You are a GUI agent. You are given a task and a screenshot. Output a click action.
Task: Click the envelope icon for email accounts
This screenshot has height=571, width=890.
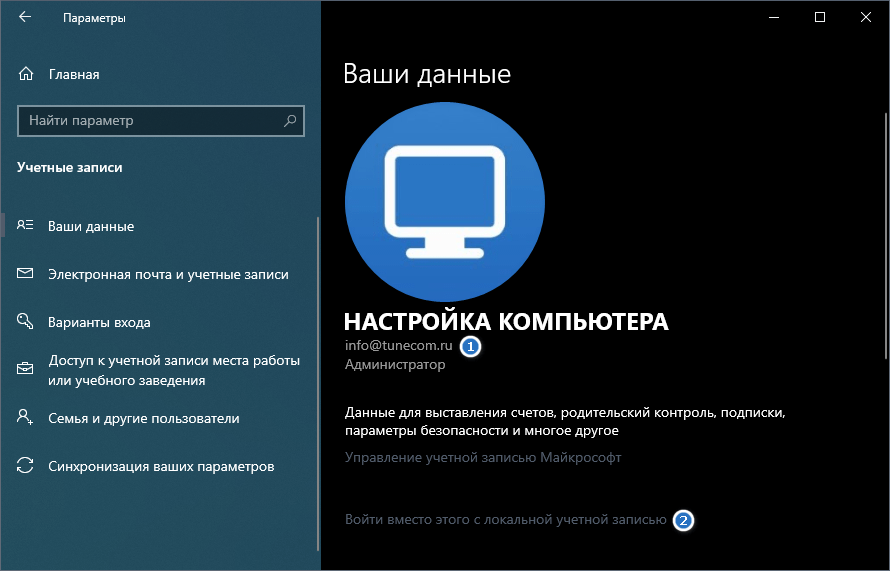click(25, 274)
